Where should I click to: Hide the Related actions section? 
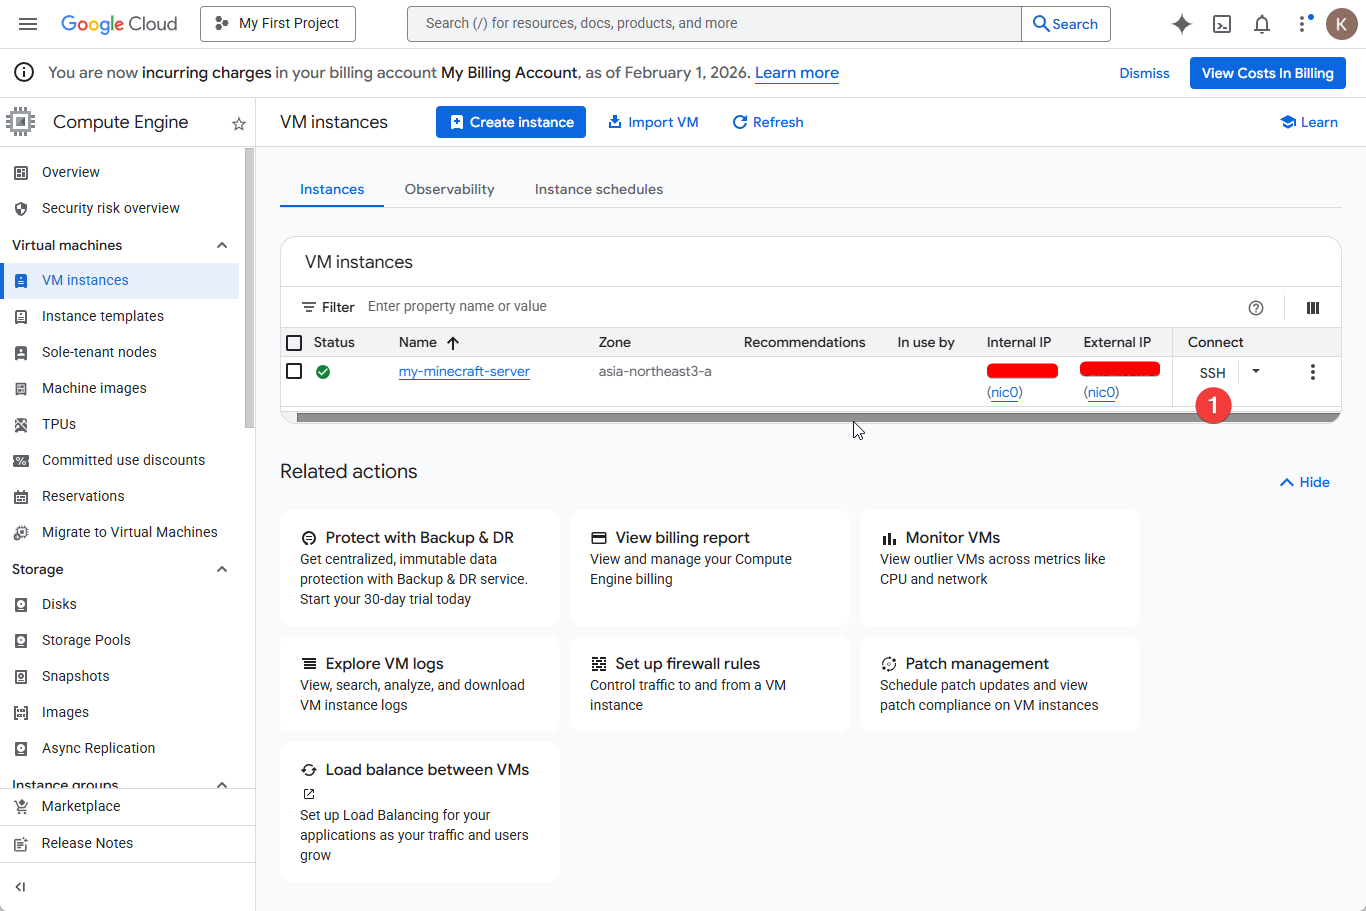point(1305,483)
